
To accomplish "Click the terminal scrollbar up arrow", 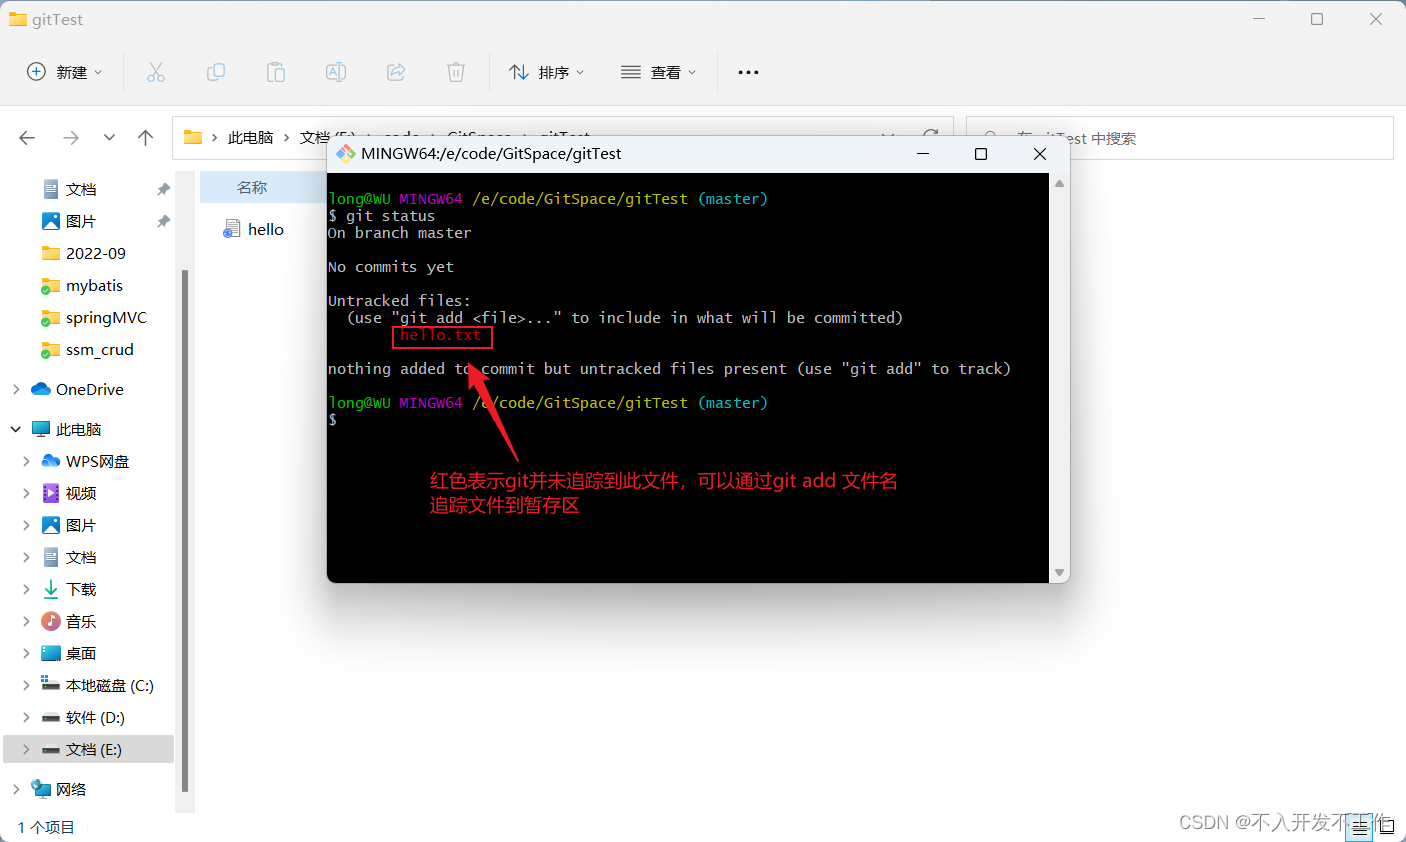I will point(1059,183).
